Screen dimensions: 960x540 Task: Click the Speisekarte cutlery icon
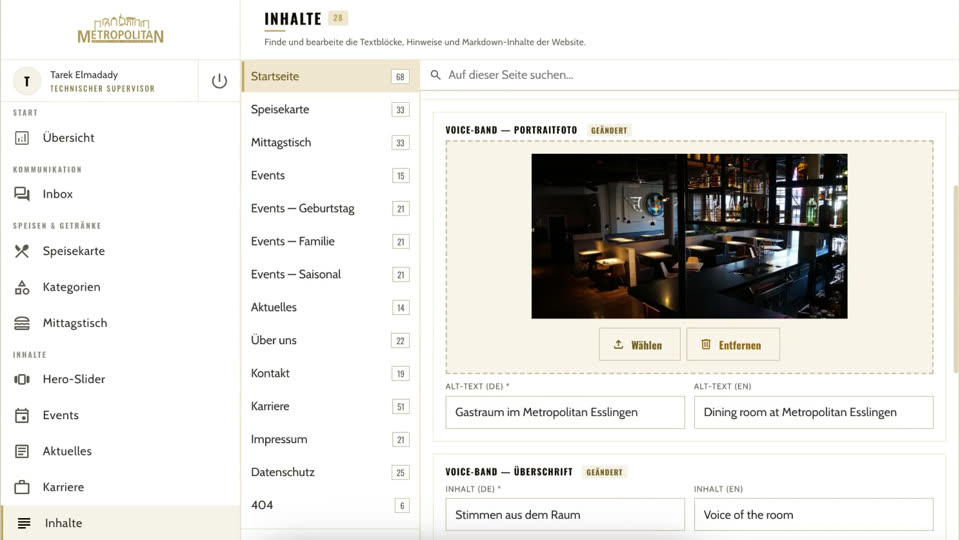click(x=22, y=251)
